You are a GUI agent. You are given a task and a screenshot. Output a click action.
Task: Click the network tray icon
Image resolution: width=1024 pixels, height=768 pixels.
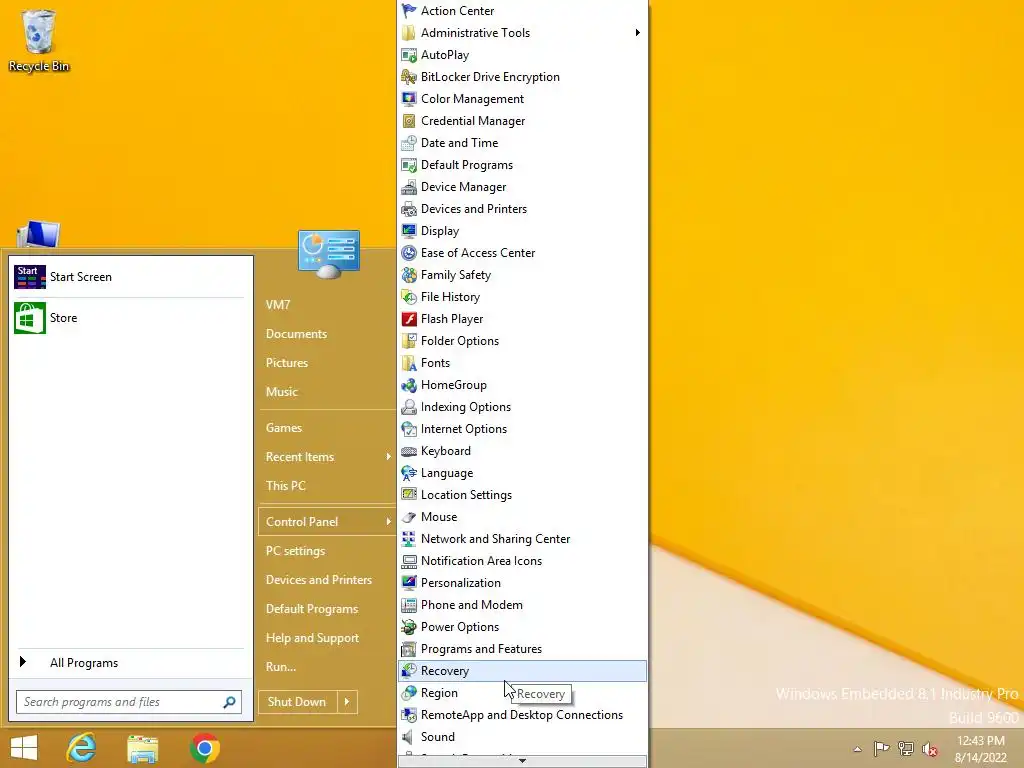pos(906,748)
